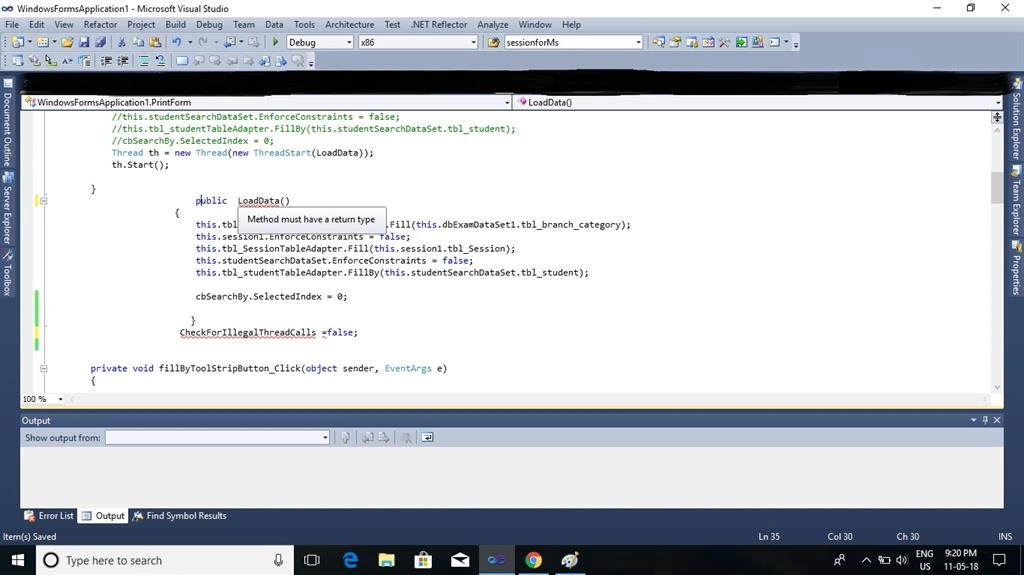Open the Refactor menu
The width and height of the screenshot is (1024, 575).
click(100, 24)
